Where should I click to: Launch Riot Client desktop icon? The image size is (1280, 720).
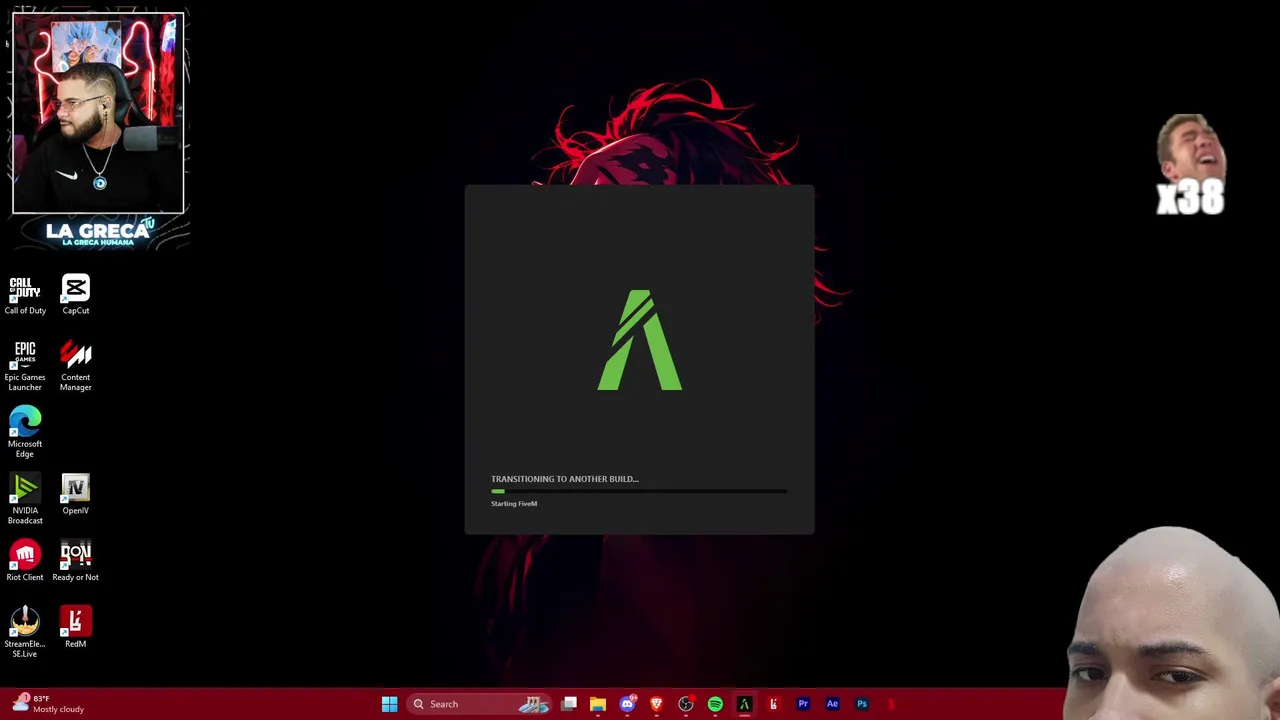25,561
